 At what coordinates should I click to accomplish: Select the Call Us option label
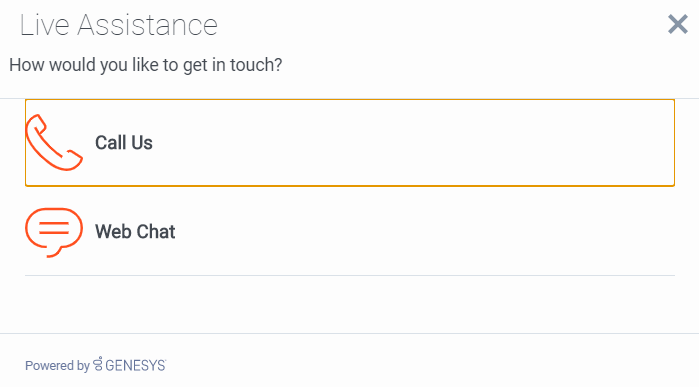coord(124,143)
